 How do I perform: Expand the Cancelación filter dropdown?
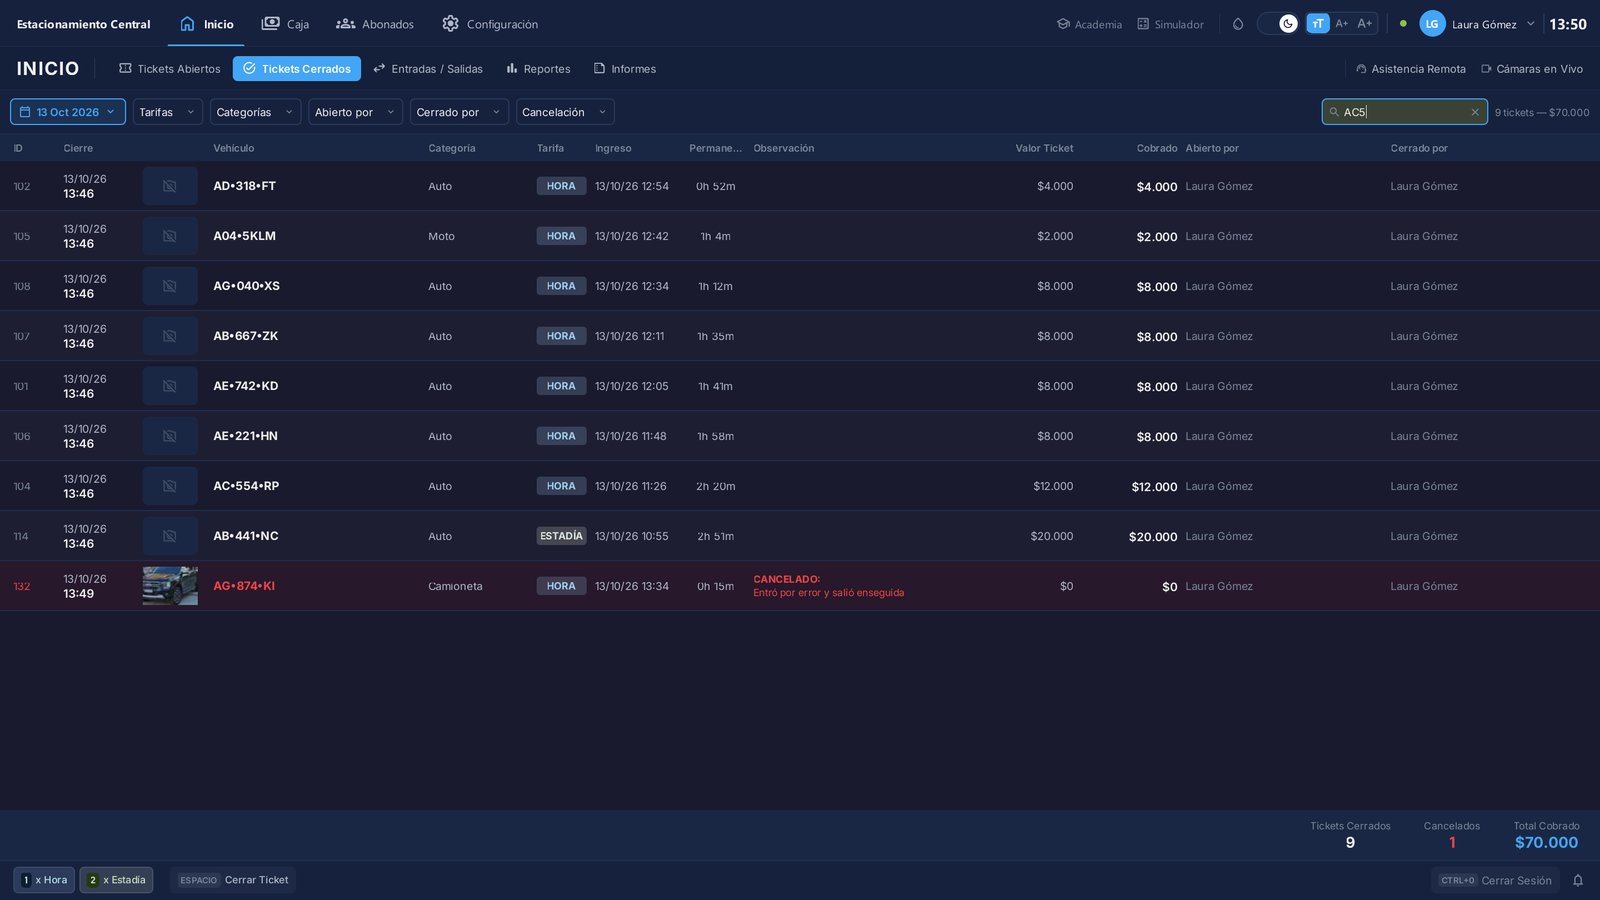coord(565,112)
